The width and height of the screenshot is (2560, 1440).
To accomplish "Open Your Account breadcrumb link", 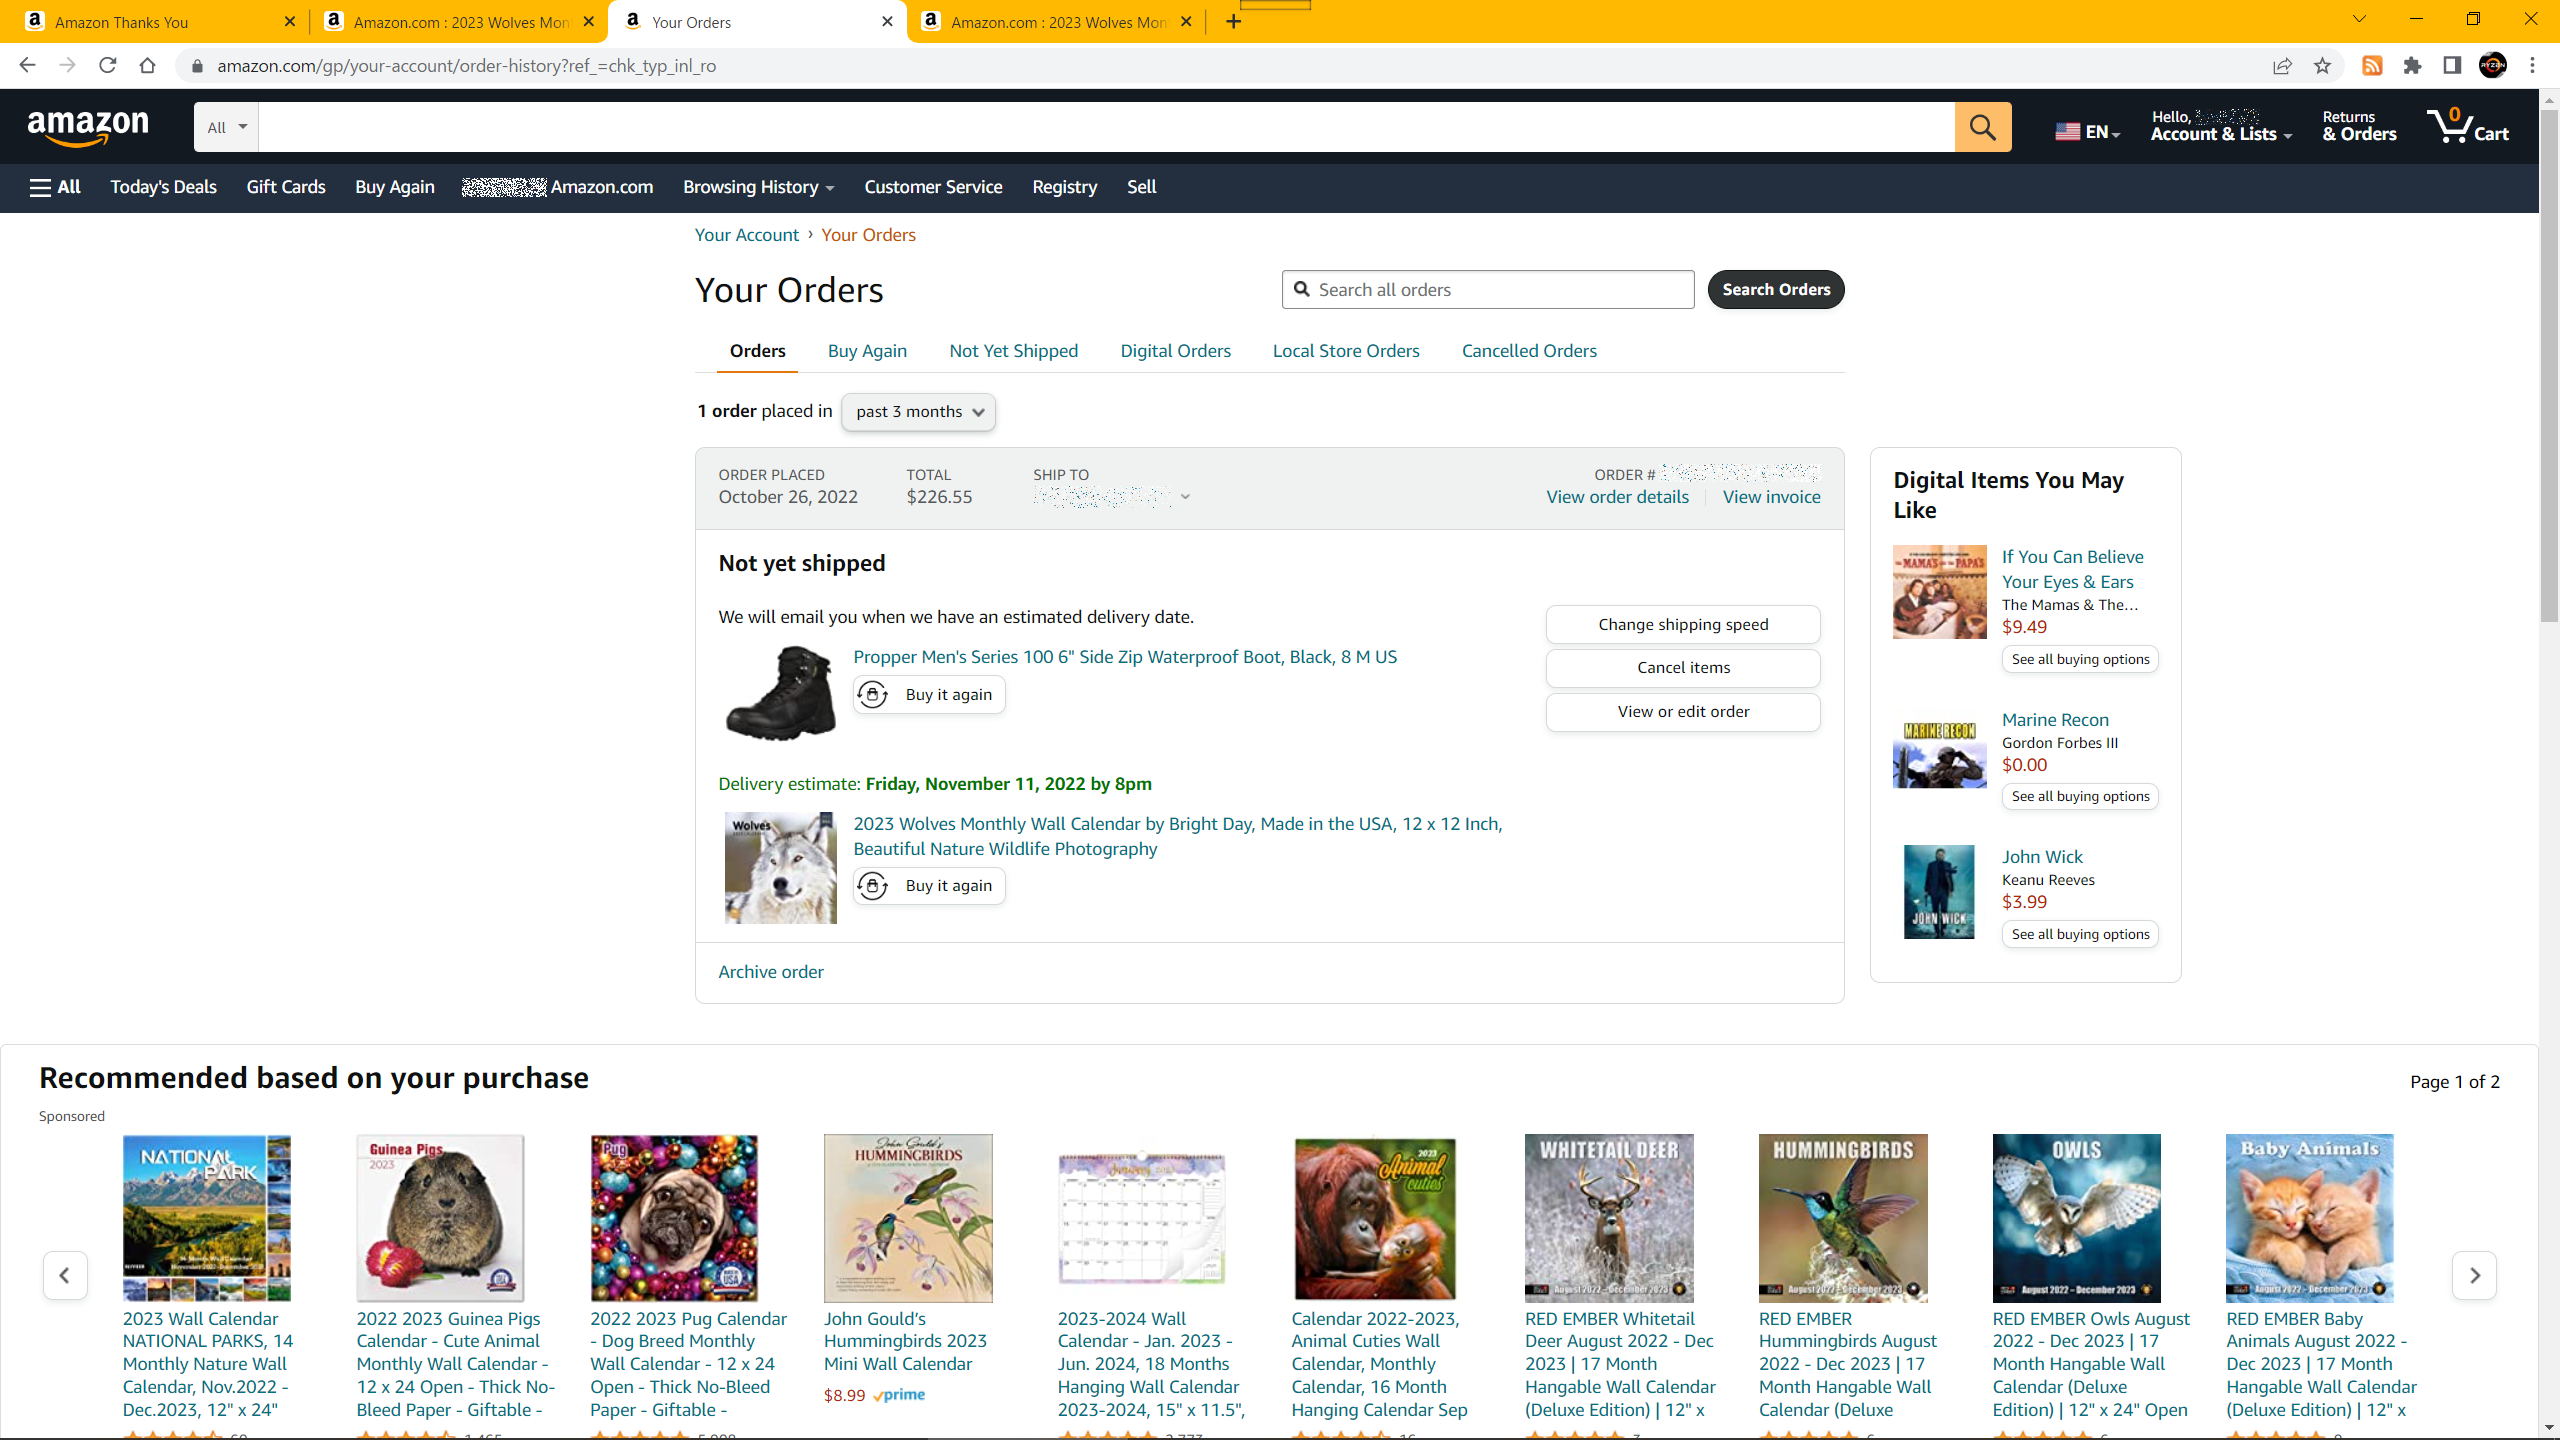I will click(x=747, y=235).
